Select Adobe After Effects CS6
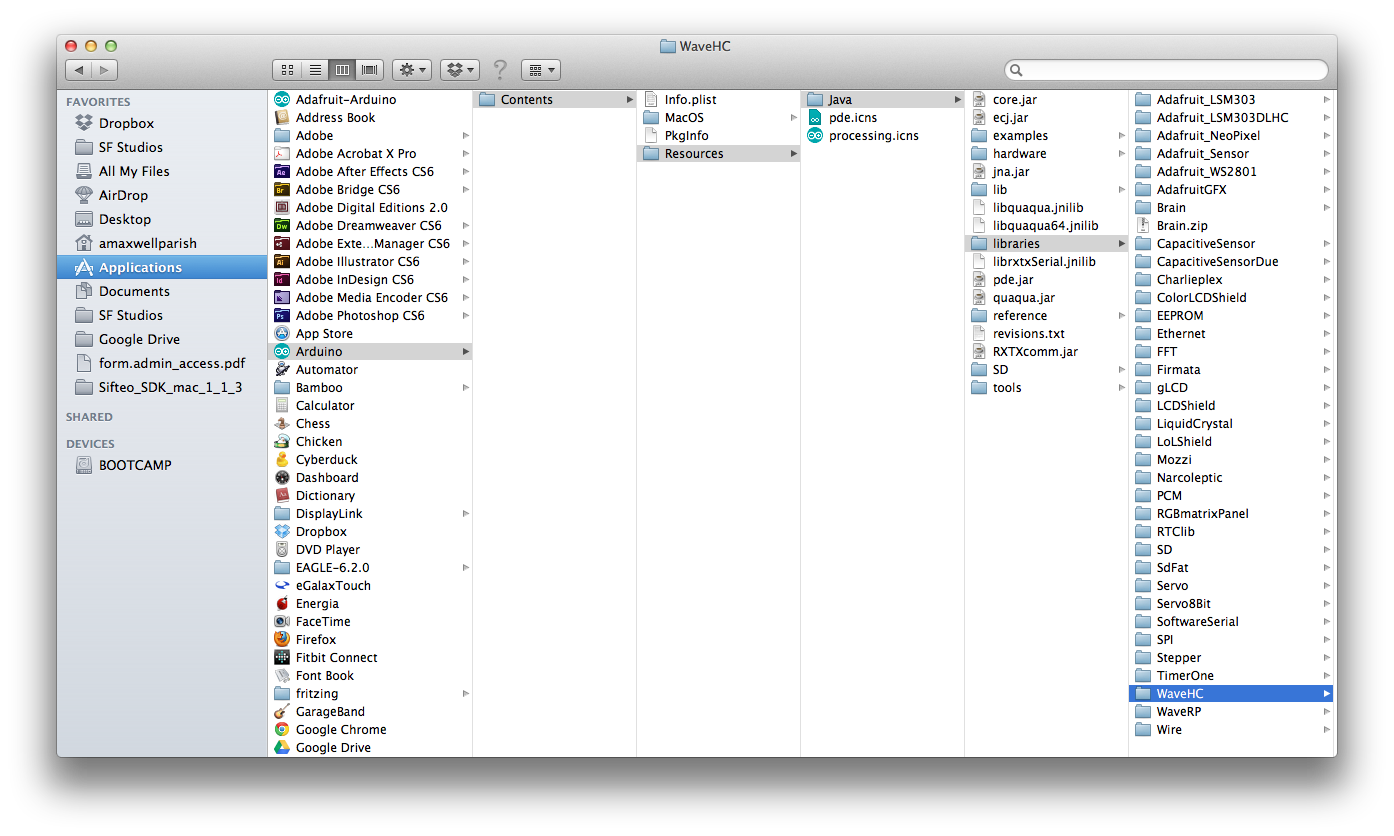This screenshot has width=1394, height=836. click(x=370, y=171)
